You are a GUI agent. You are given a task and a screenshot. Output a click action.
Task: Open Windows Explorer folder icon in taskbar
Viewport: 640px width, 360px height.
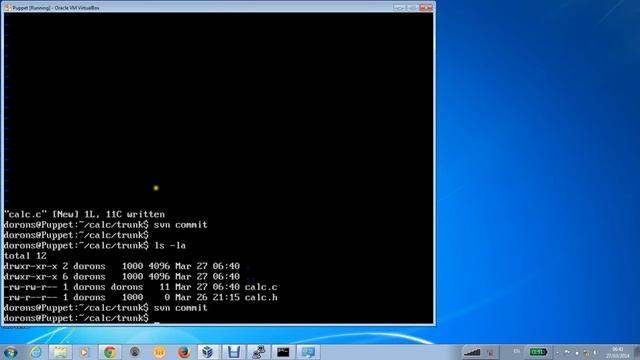(x=60, y=352)
